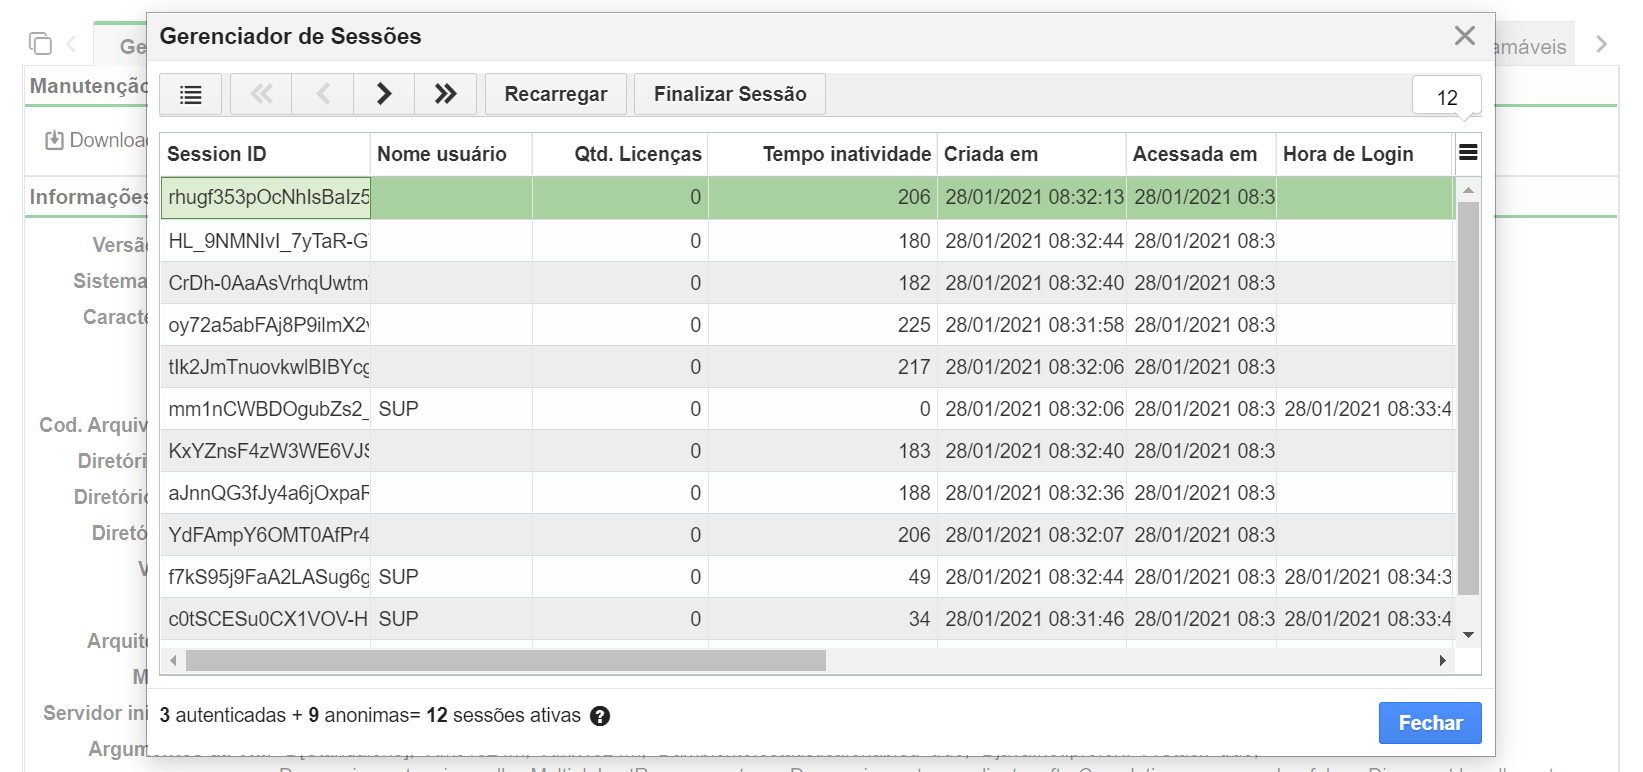Viewport: 1643px width, 772px height.
Task: Click help question mark beside sessões ativas
Action: point(600,716)
